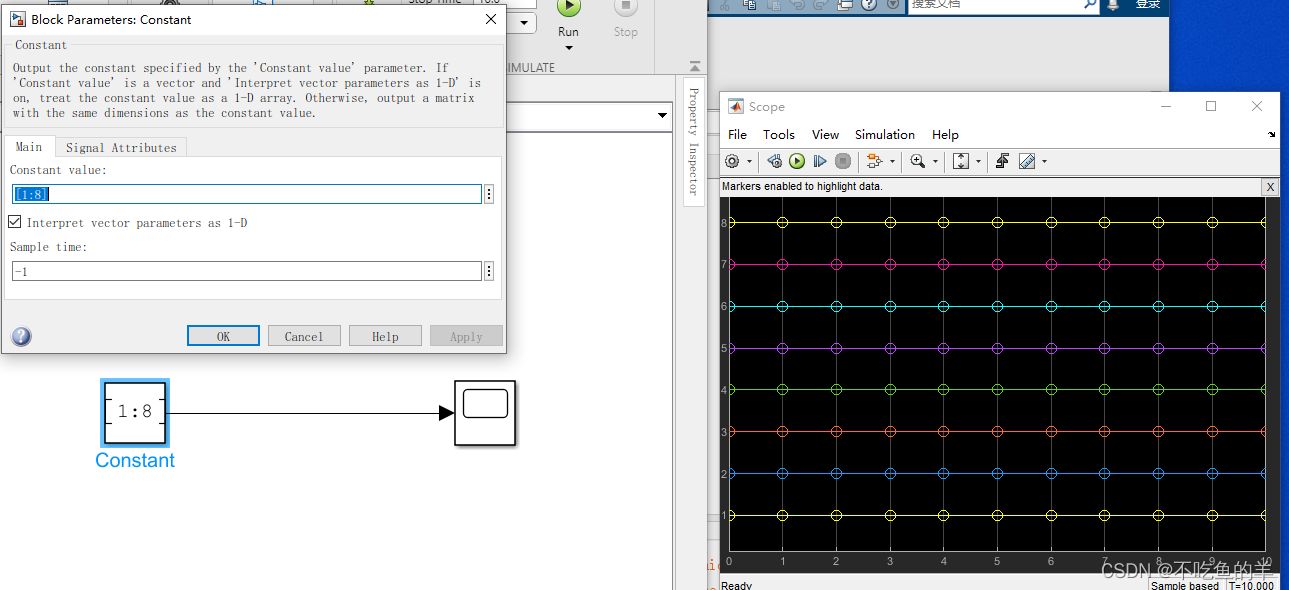Expand scale axes dropdown arrow

click(x=978, y=161)
